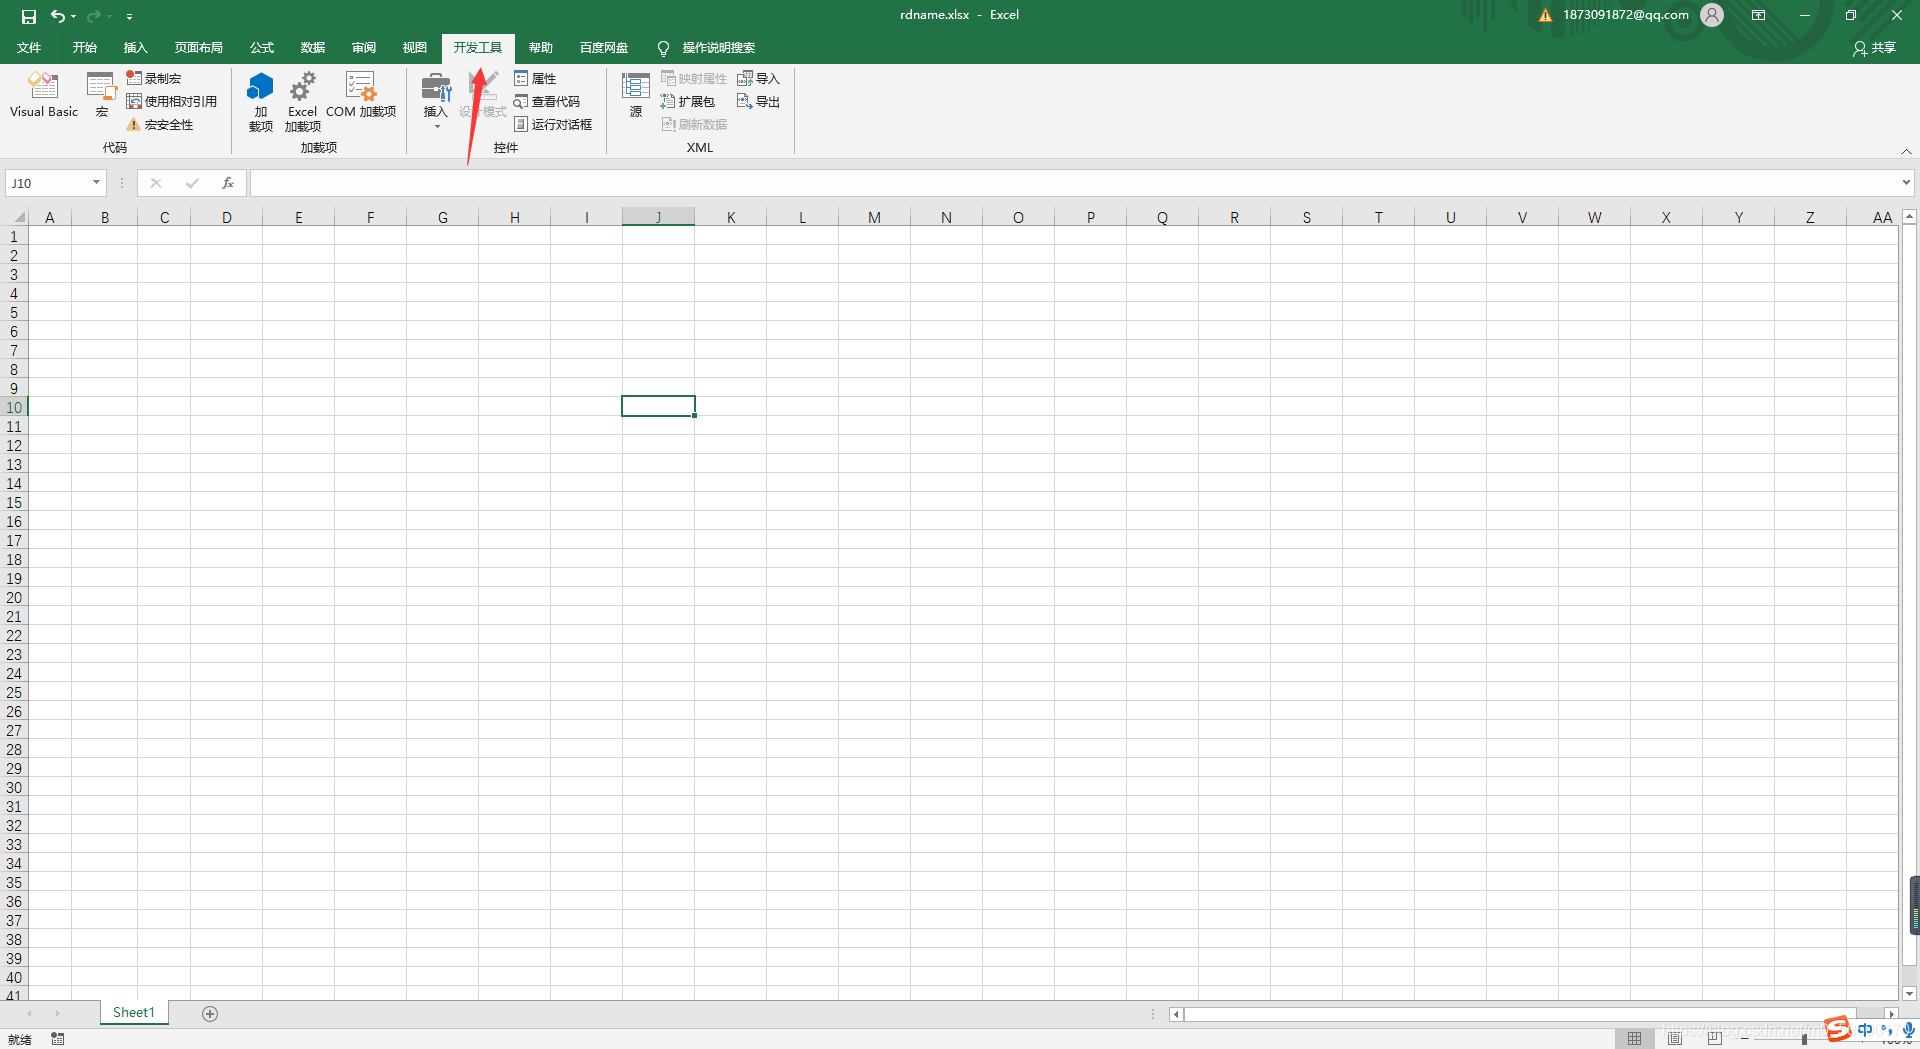This screenshot has height=1049, width=1920.
Task: Click XML Map Properties
Action: [694, 78]
